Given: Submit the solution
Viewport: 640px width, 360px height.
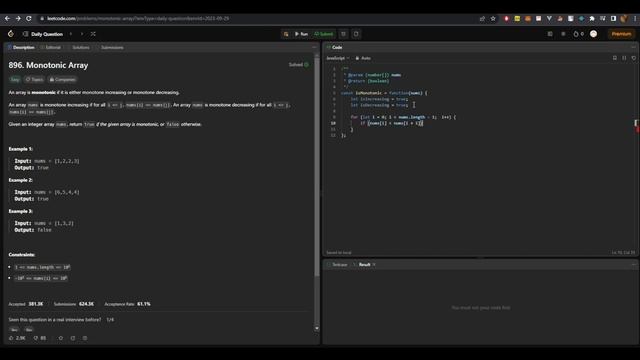Looking at the screenshot, I should [x=324, y=34].
